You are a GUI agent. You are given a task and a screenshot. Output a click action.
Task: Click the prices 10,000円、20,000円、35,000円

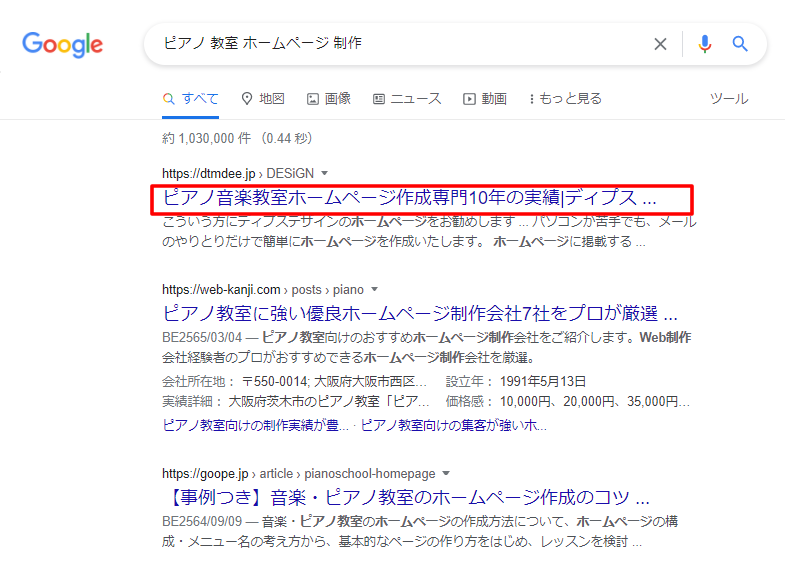click(595, 402)
